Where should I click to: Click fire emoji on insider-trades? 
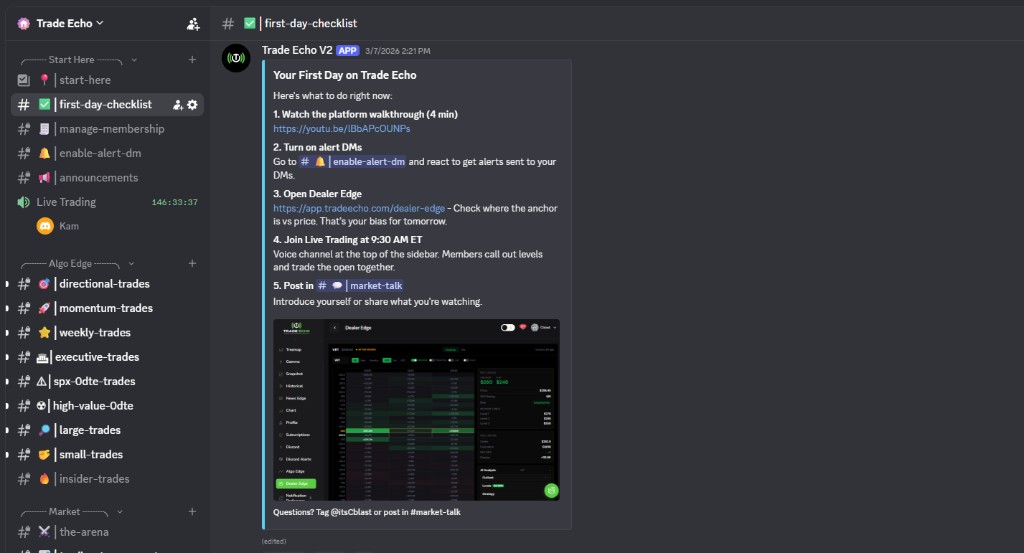(x=44, y=479)
